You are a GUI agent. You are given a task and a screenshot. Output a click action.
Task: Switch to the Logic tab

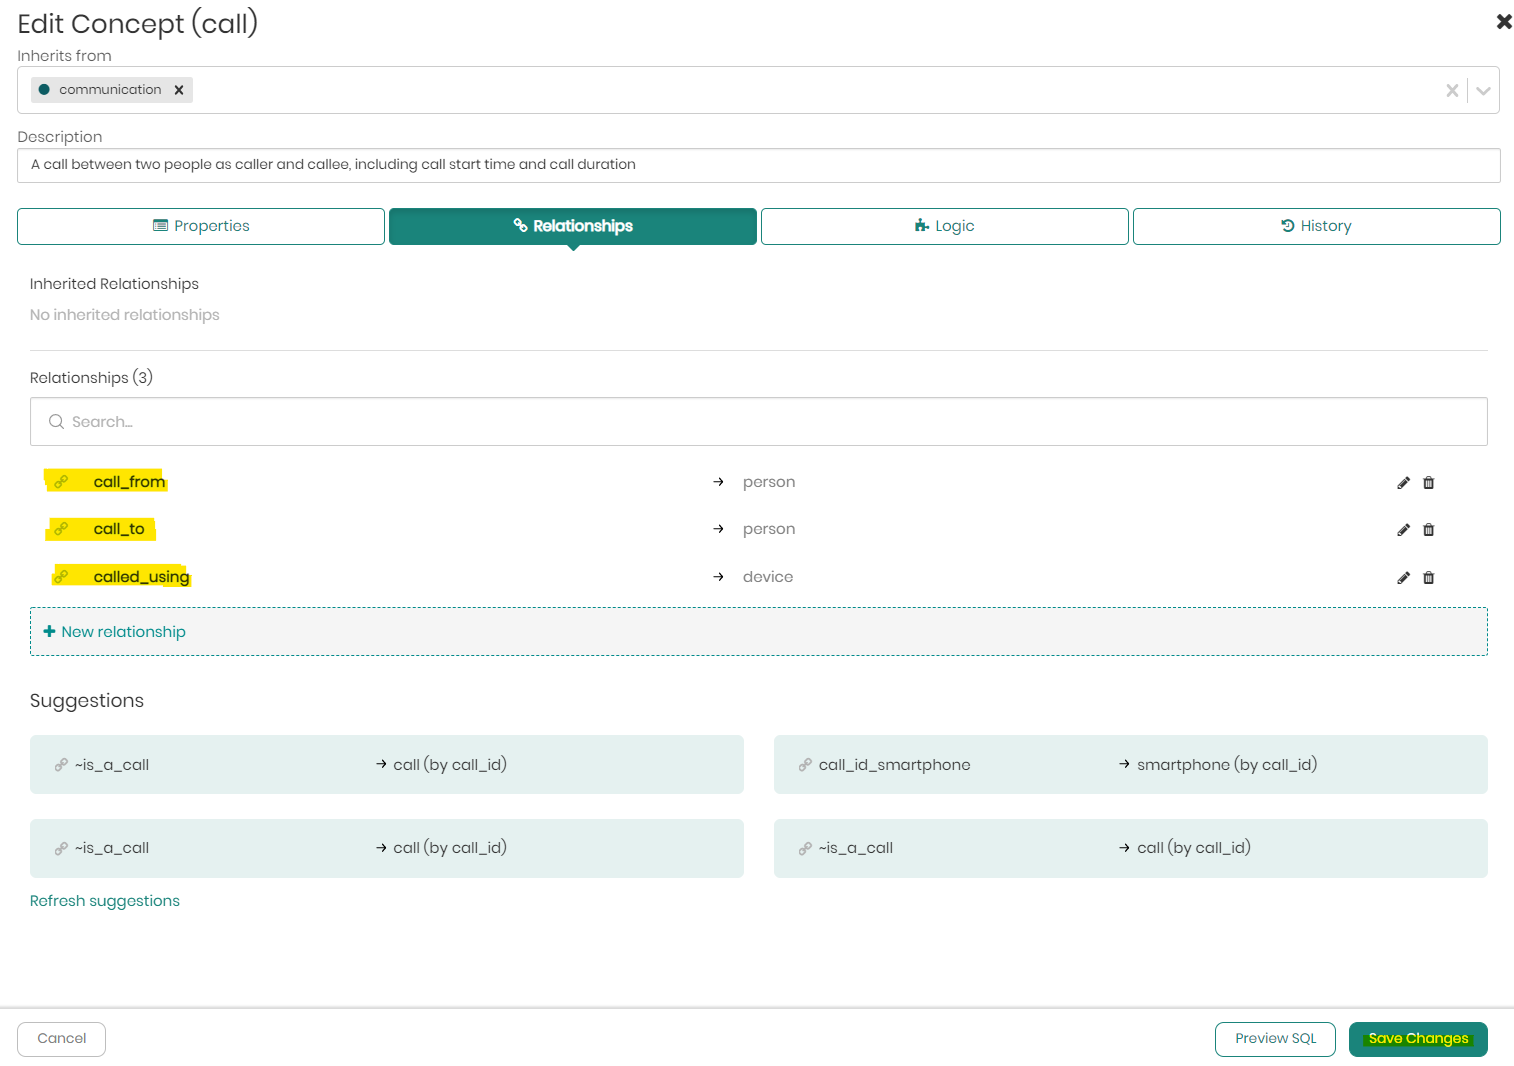pyautogui.click(x=944, y=226)
